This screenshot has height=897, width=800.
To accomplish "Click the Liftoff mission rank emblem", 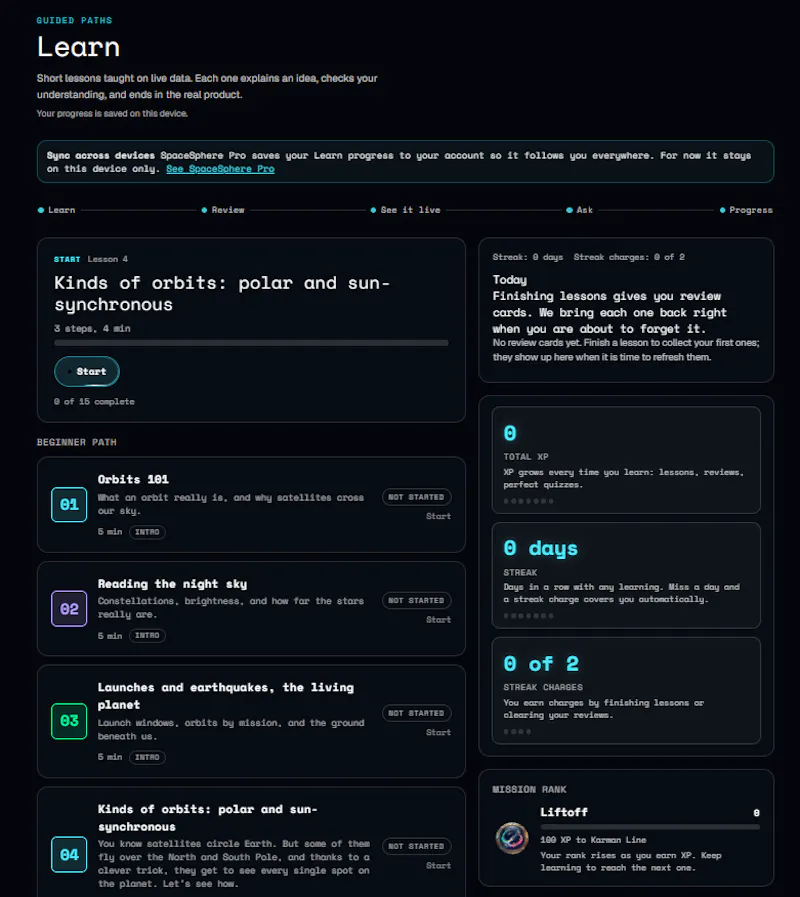I will point(512,838).
